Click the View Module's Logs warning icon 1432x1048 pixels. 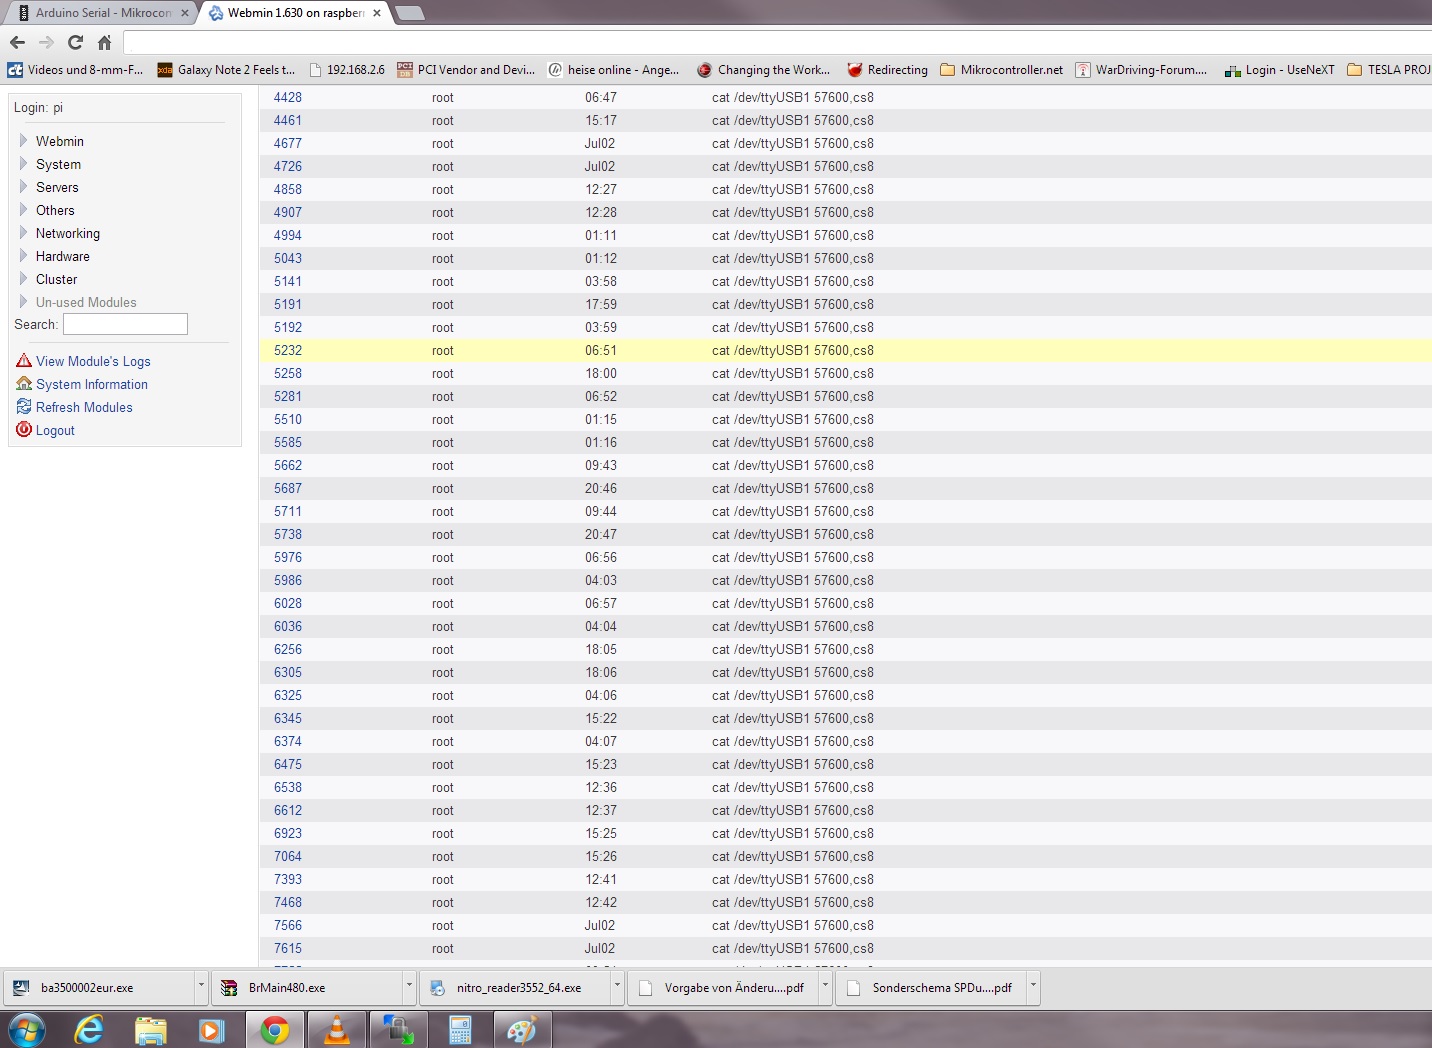pos(24,361)
